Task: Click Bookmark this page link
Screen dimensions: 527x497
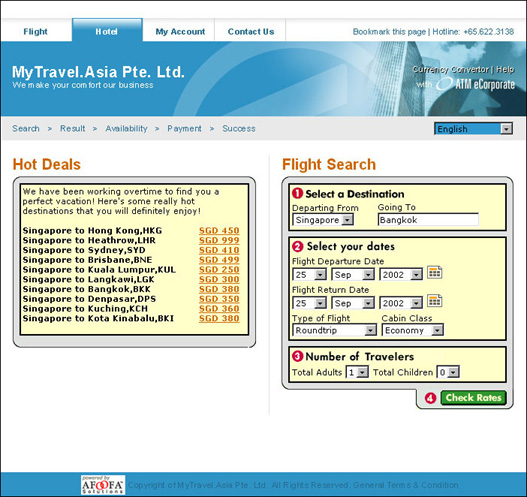Action: pyautogui.click(x=389, y=32)
